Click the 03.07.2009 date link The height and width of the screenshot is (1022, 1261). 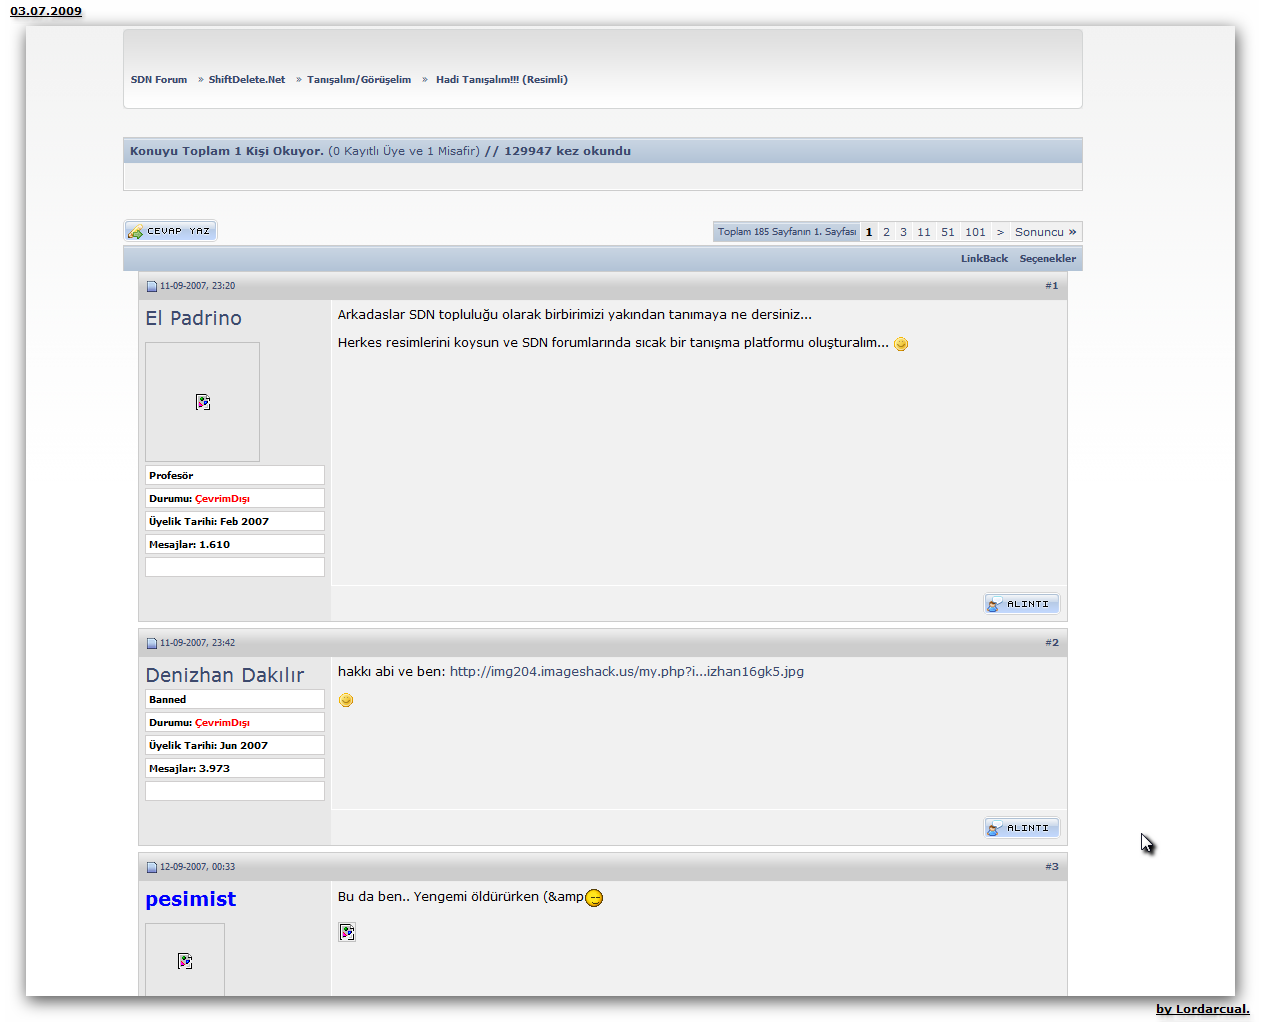(46, 11)
